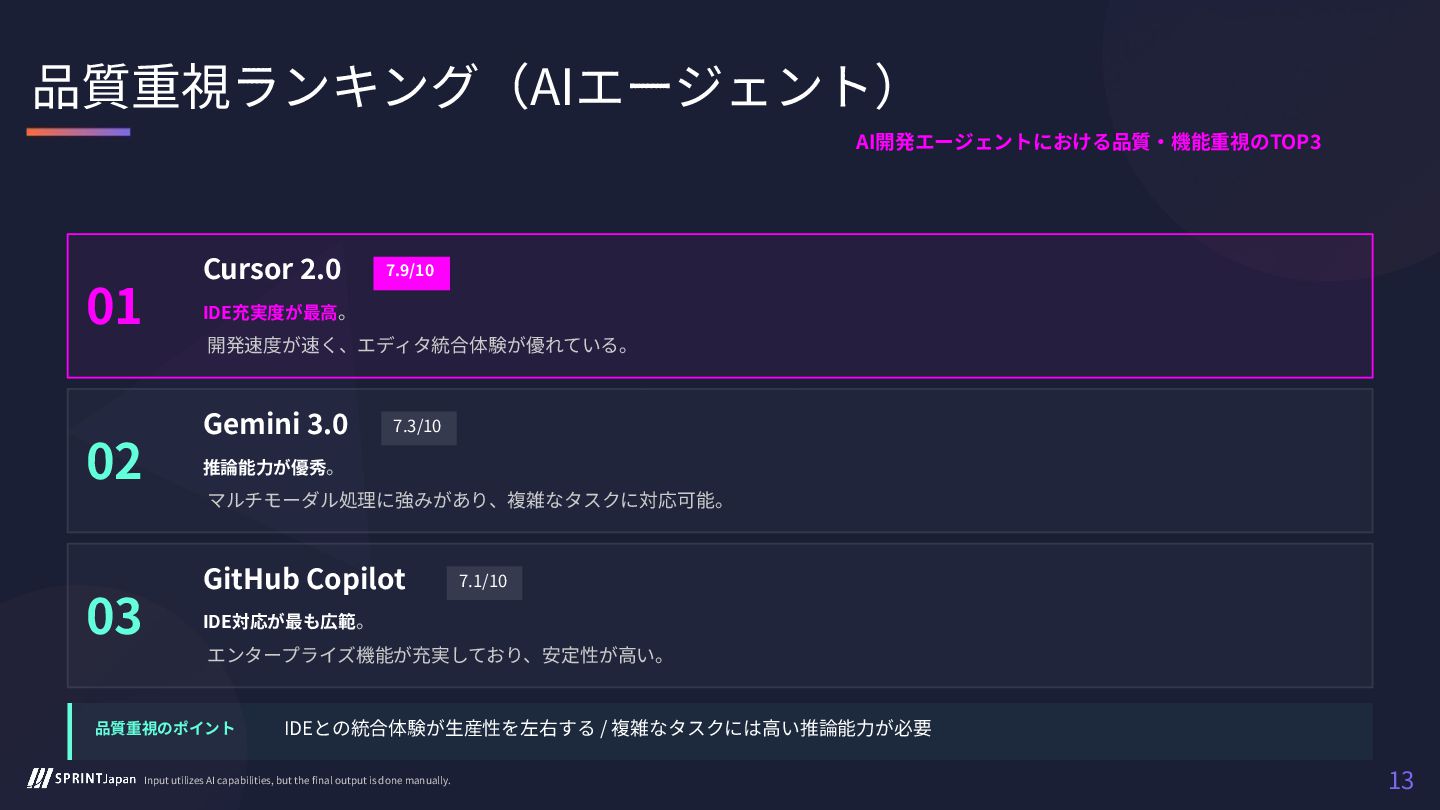
Task: Select the Gemini 3.0 heading
Action: click(275, 424)
